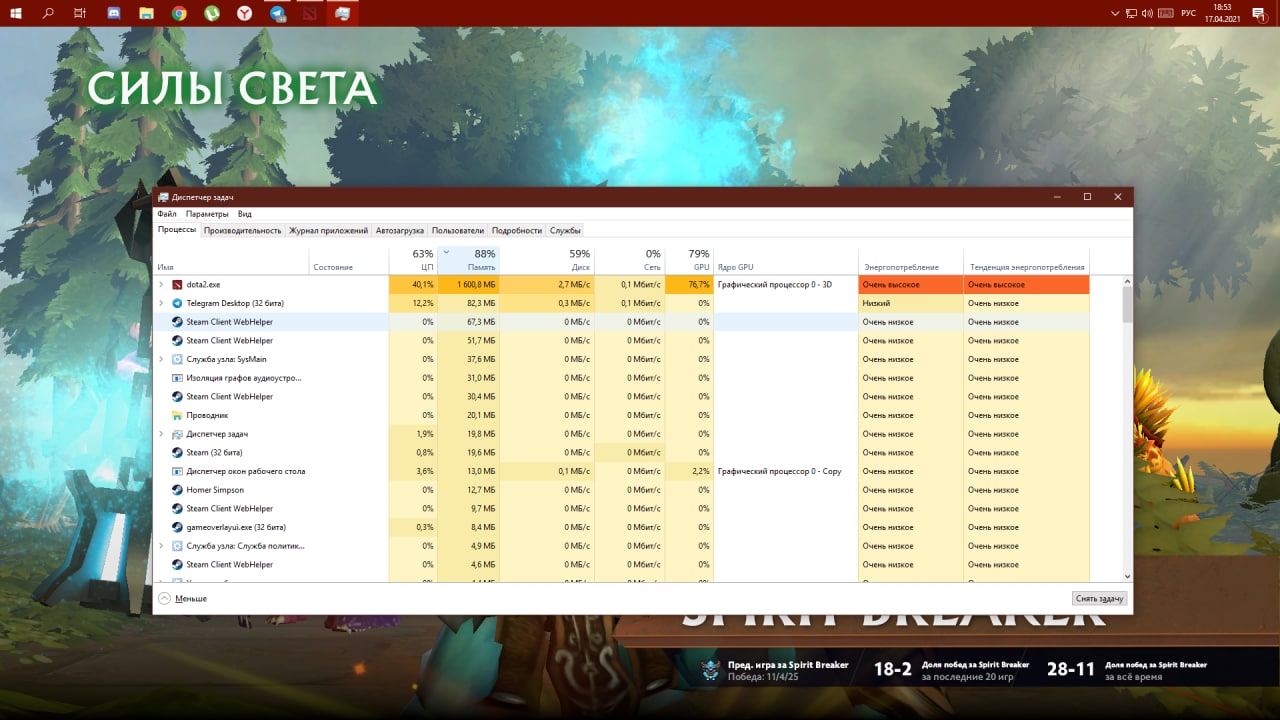Open the Файл menu
This screenshot has height=720, width=1280.
tap(167, 214)
